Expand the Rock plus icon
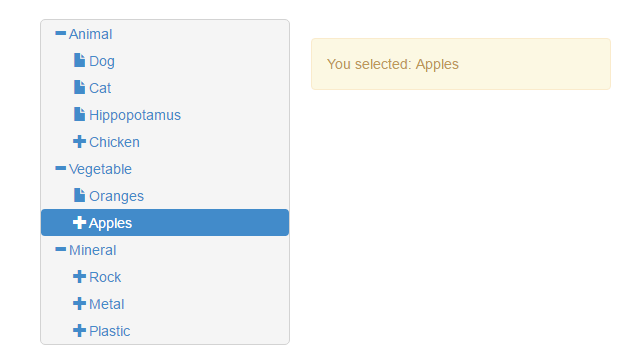This screenshot has height=362, width=638. point(79,277)
